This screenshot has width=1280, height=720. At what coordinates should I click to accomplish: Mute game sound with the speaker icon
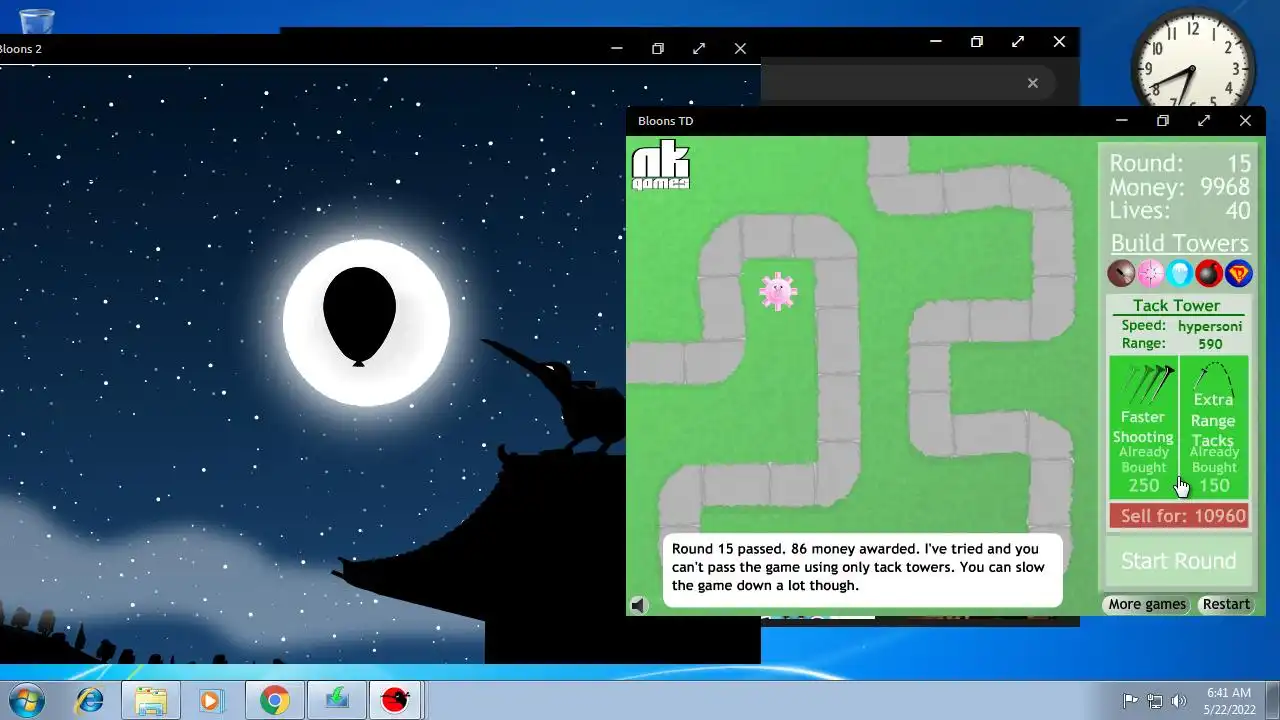point(639,604)
